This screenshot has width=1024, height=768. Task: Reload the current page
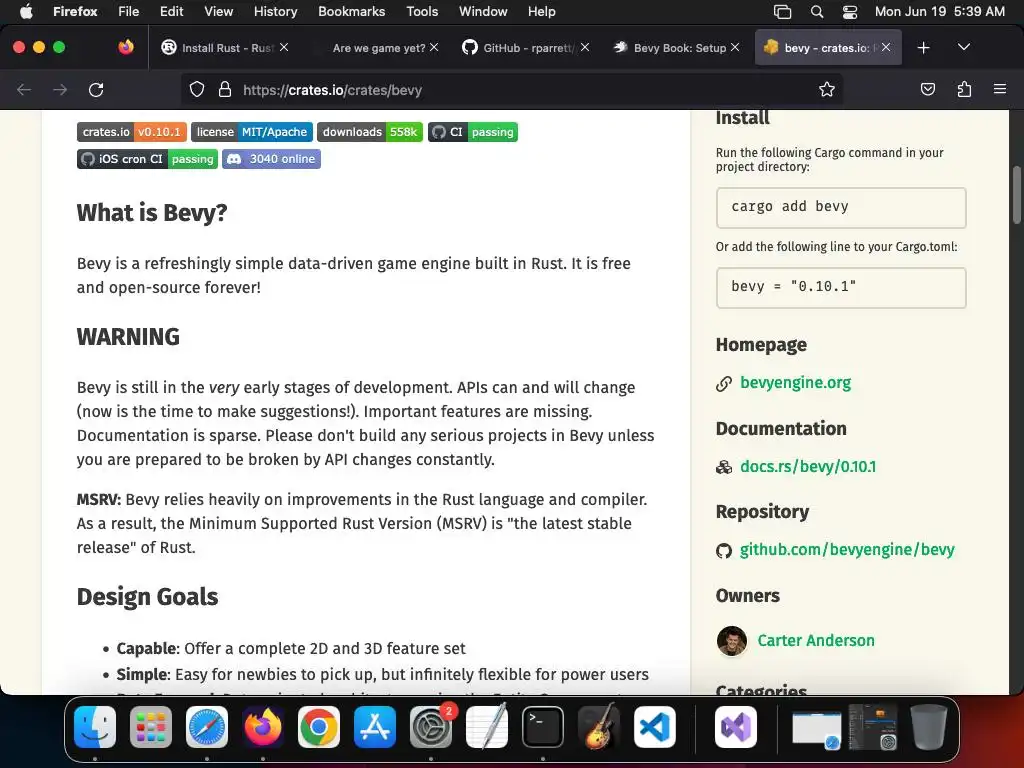click(x=96, y=89)
